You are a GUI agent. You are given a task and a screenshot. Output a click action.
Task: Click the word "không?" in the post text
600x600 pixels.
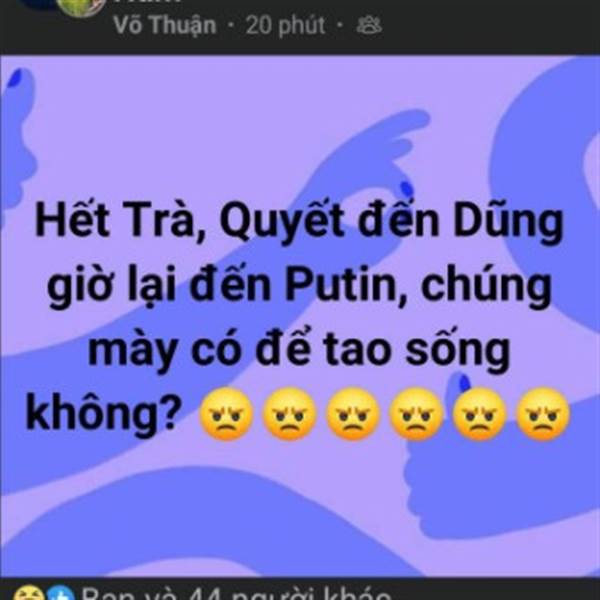103,413
